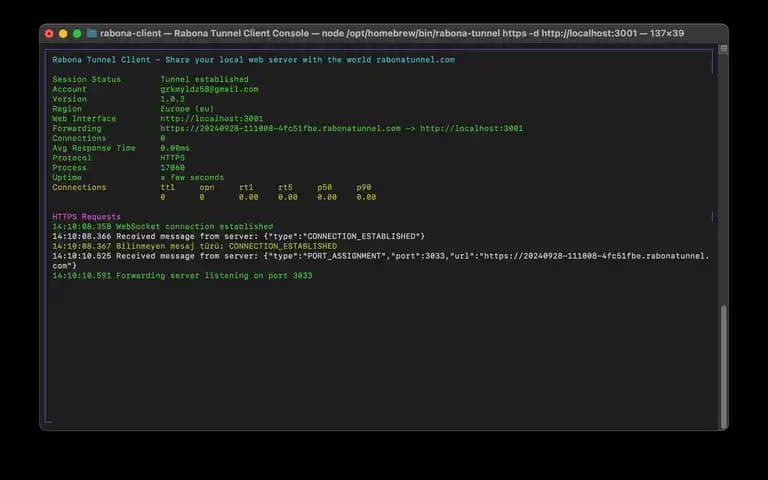Click the 'WebSocket connection established' log line
Screen dimensions: 768x480
click(x=163, y=226)
